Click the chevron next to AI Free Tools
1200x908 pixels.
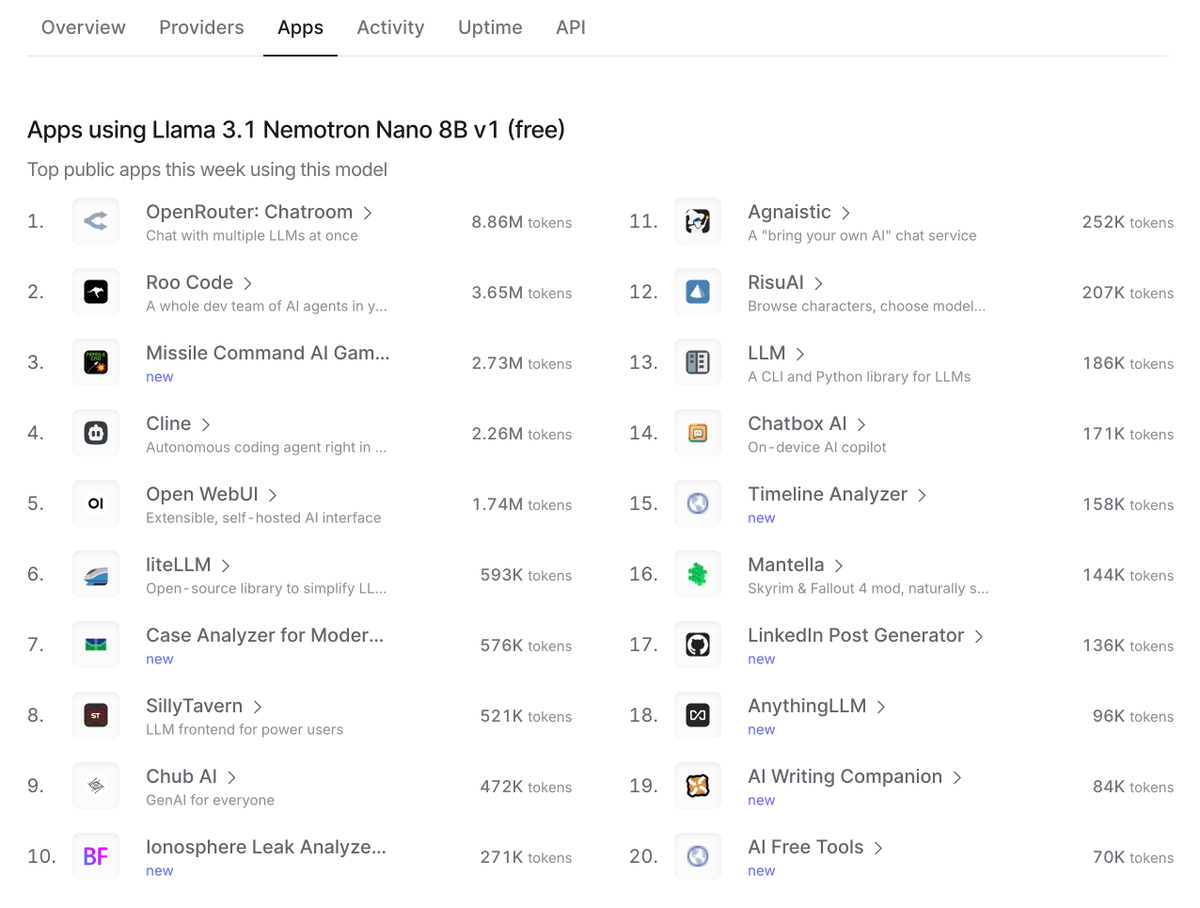(x=879, y=848)
